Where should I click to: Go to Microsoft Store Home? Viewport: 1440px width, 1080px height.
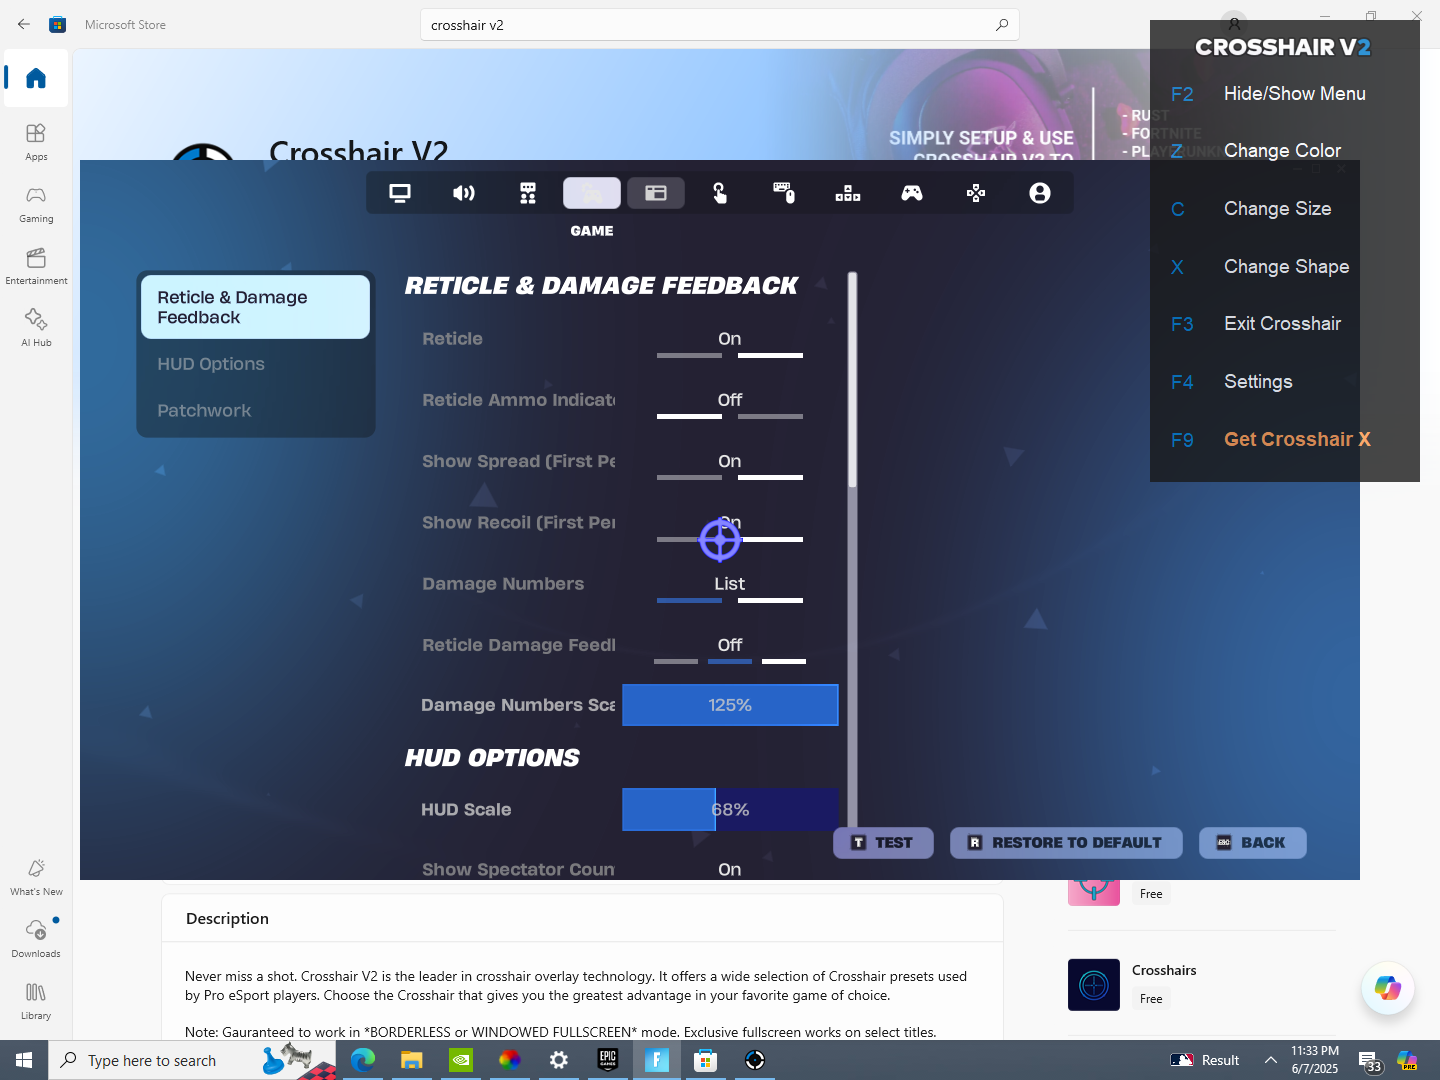click(36, 78)
